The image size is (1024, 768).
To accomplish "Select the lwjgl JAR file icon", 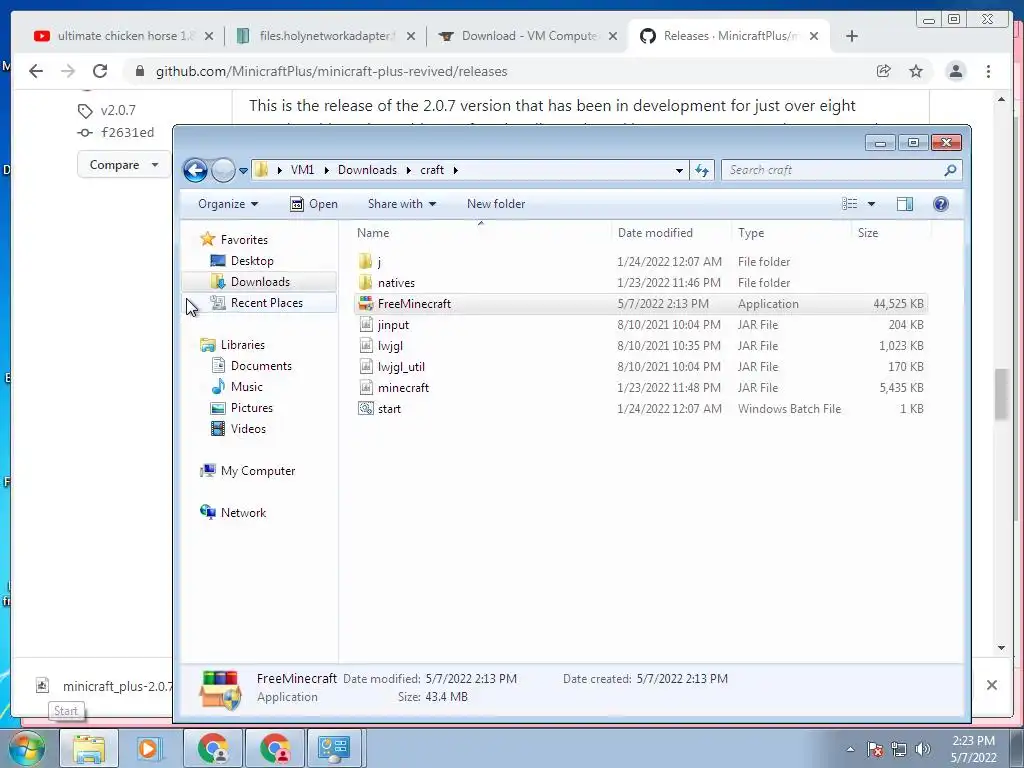I will click(x=366, y=345).
